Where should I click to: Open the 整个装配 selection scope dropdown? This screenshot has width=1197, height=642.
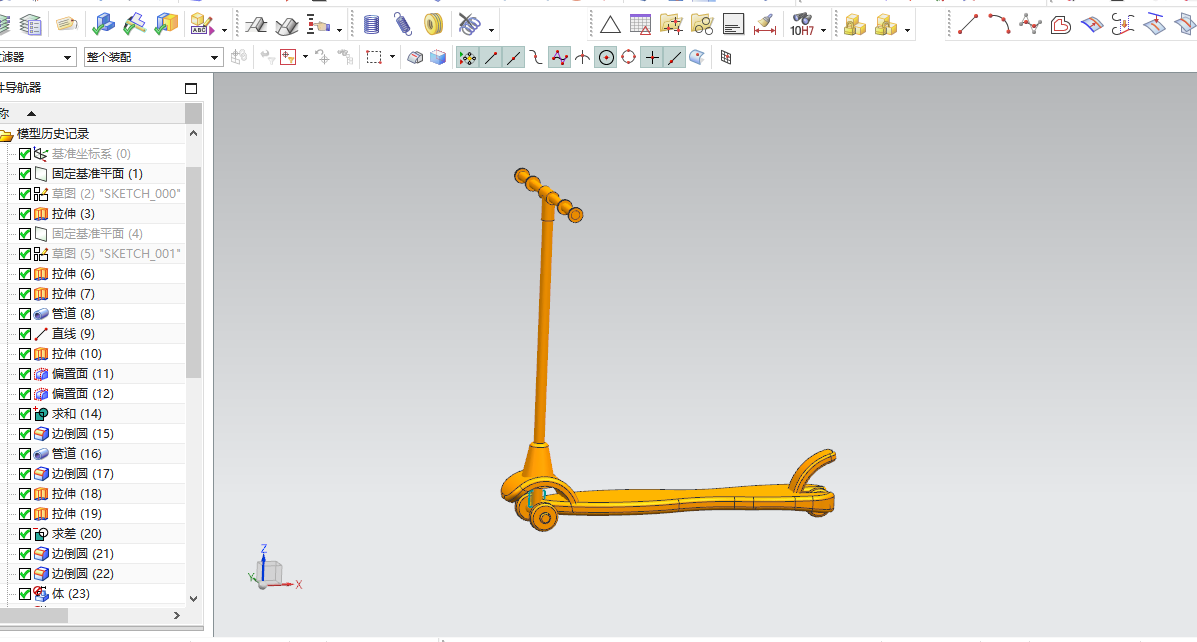pyautogui.click(x=214, y=57)
